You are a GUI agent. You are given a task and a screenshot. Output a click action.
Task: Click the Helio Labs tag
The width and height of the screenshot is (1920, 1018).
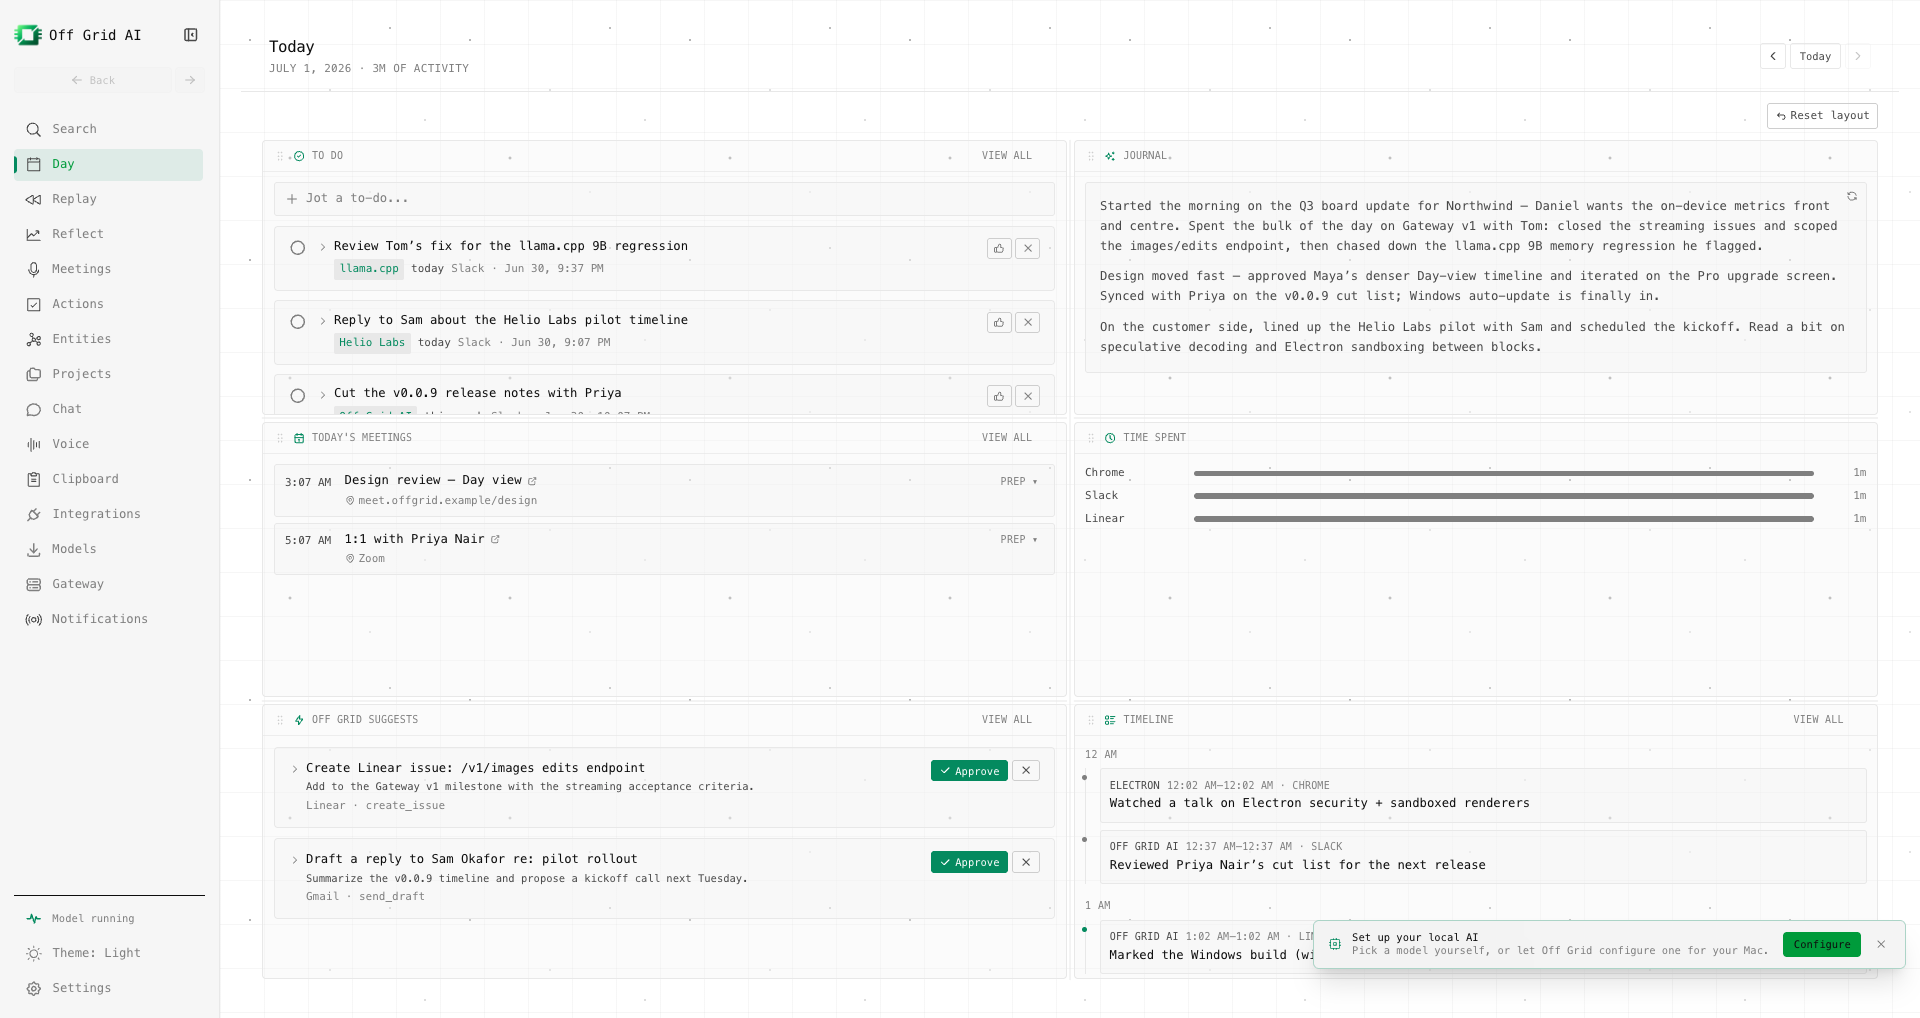pyautogui.click(x=372, y=342)
